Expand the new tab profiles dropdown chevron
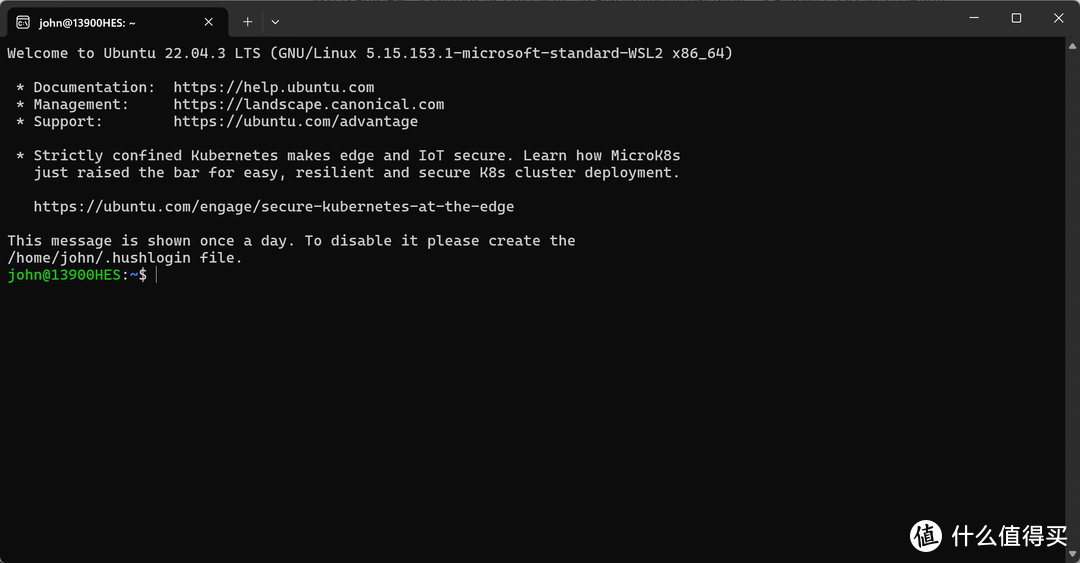The width and height of the screenshot is (1080, 563). click(x=275, y=21)
